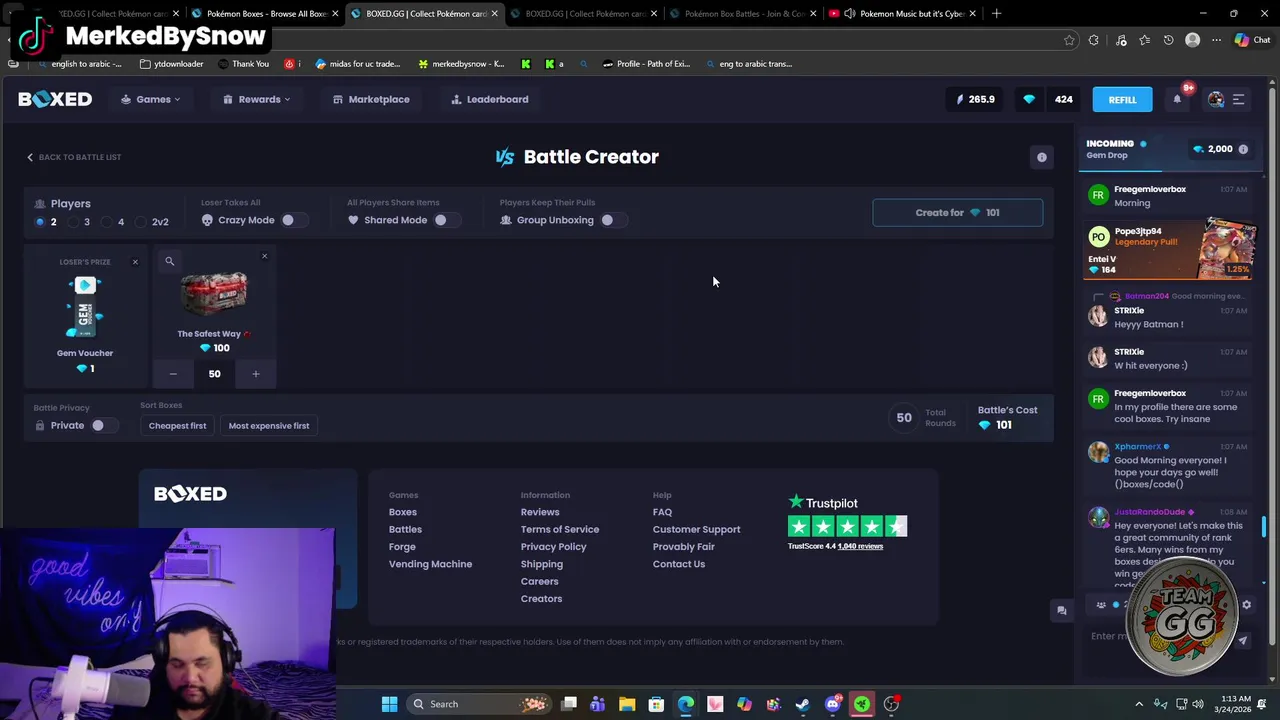The height and width of the screenshot is (720, 1280).
Task: Open Steam from the taskbar
Action: click(x=803, y=704)
